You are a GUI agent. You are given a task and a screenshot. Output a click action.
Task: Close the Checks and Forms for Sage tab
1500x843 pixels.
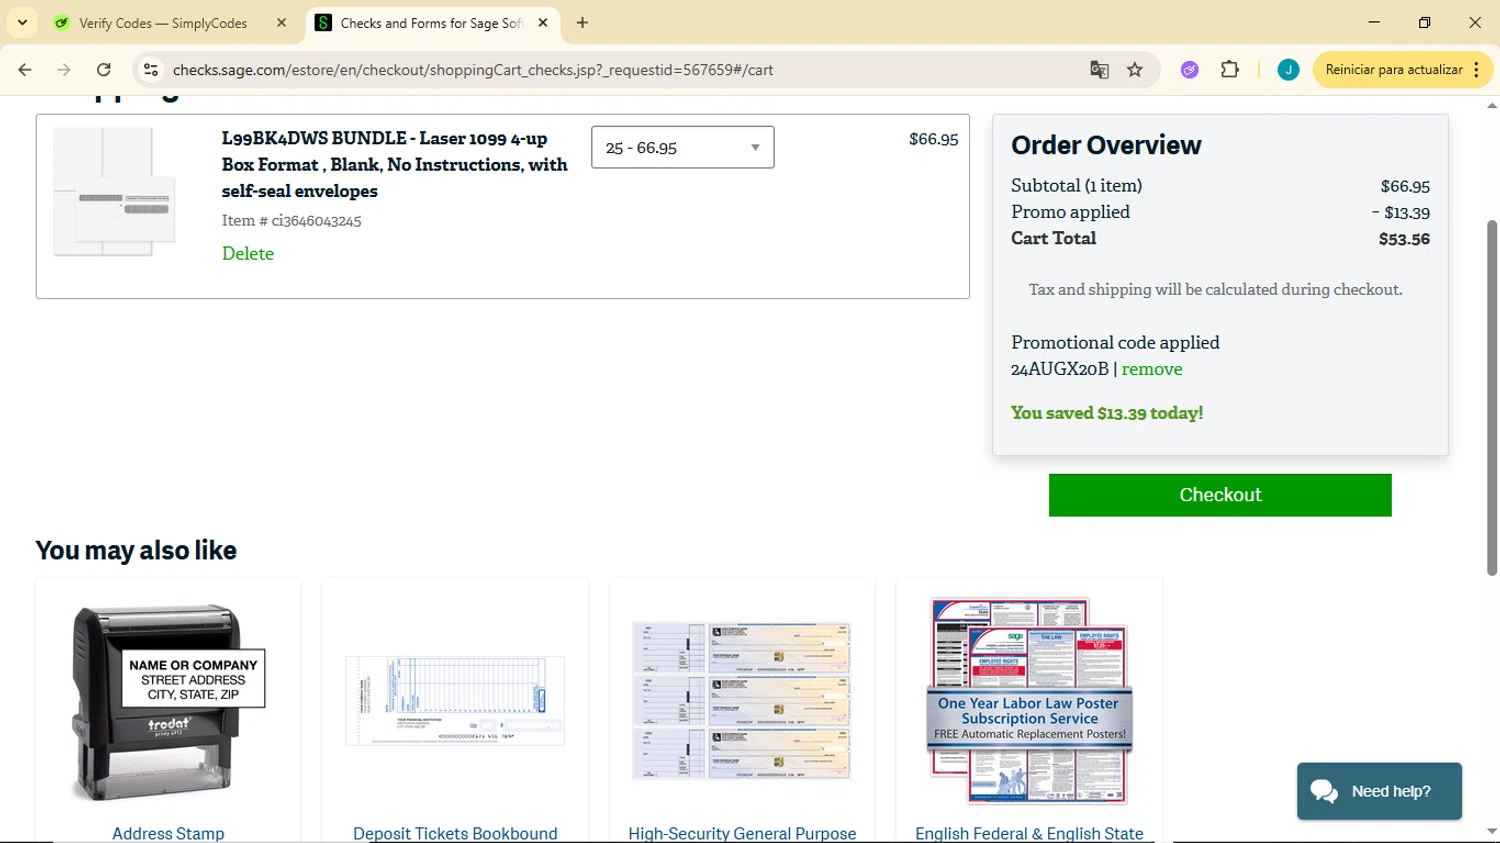coord(543,23)
